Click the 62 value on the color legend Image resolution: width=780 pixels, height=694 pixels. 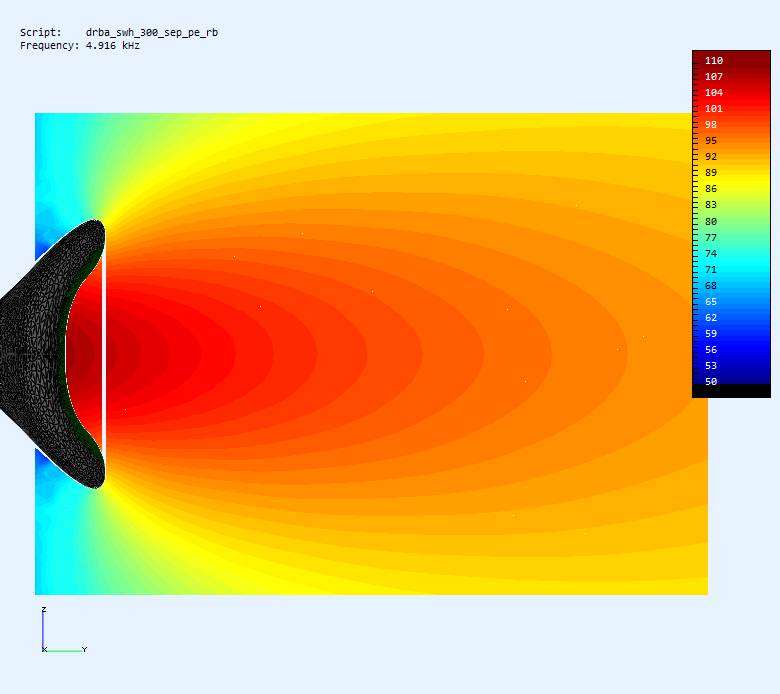tap(711, 317)
